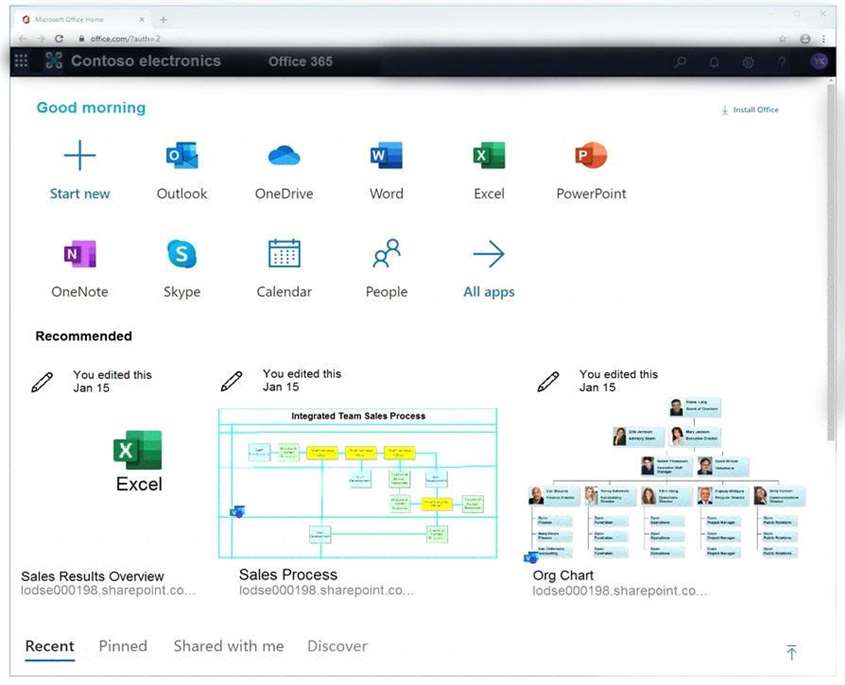Open the help question mark

pos(781,62)
